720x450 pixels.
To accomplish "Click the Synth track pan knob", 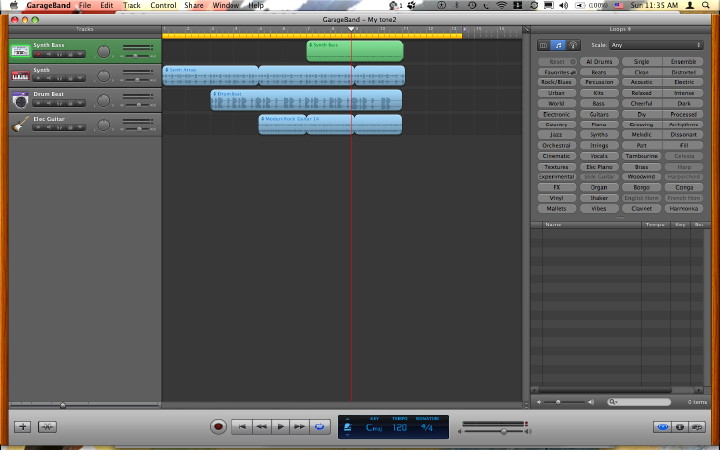I will (104, 76).
